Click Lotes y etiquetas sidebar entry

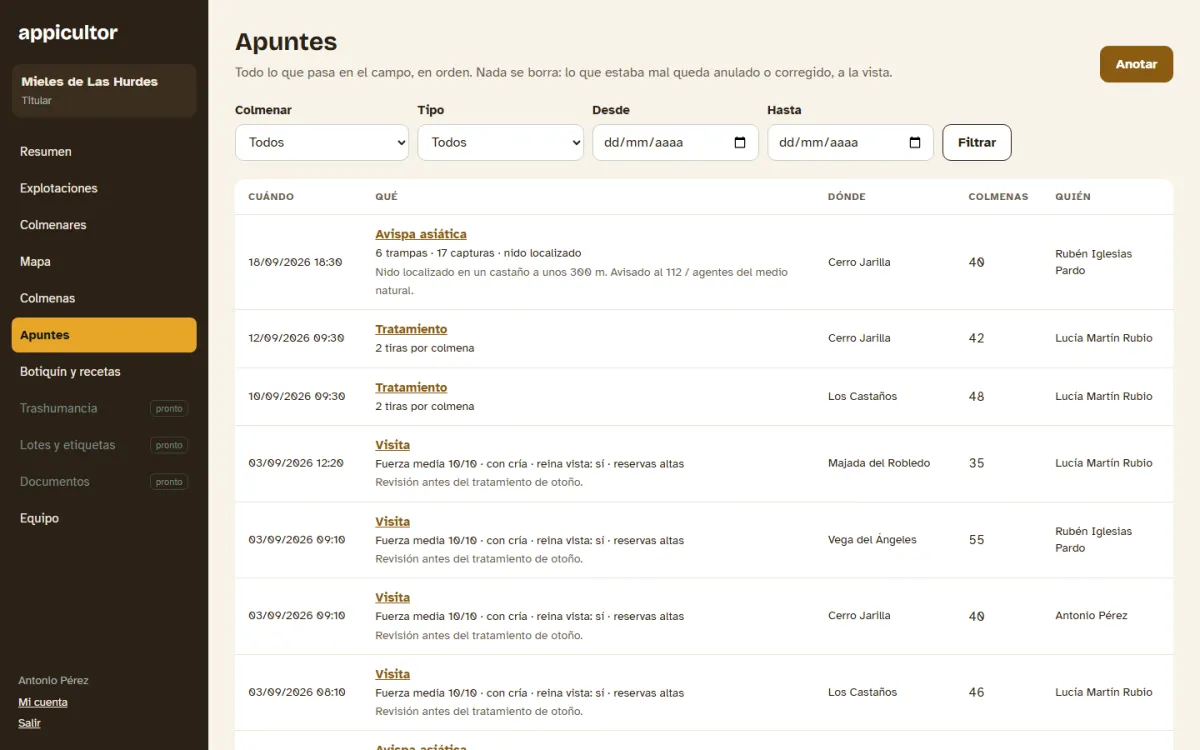(104, 445)
